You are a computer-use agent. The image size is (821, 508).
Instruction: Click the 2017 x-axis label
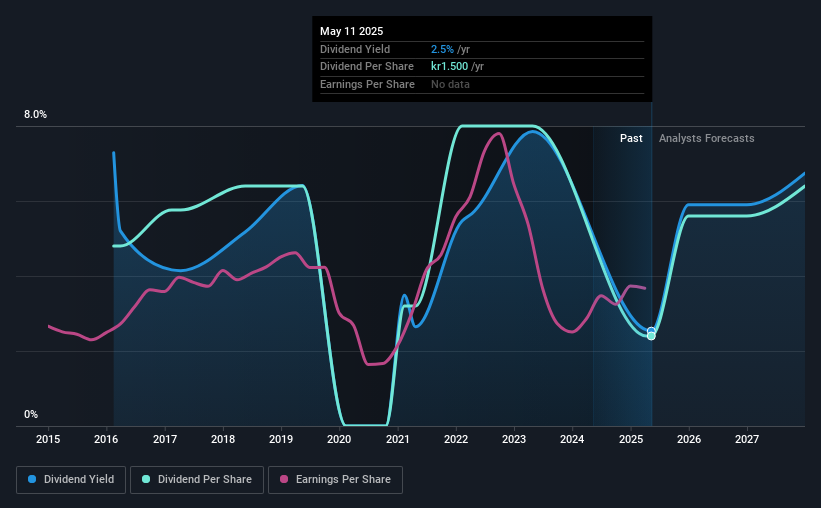click(x=164, y=439)
